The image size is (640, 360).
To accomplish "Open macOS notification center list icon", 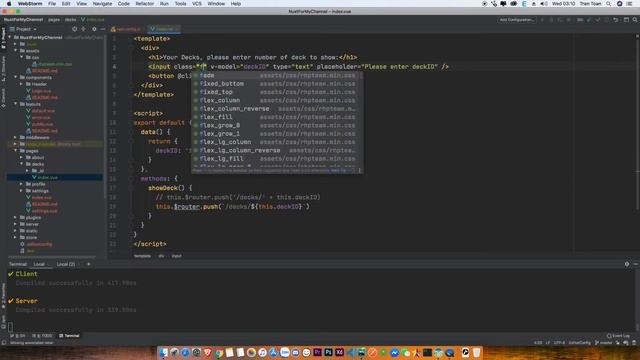I will tap(629, 4).
